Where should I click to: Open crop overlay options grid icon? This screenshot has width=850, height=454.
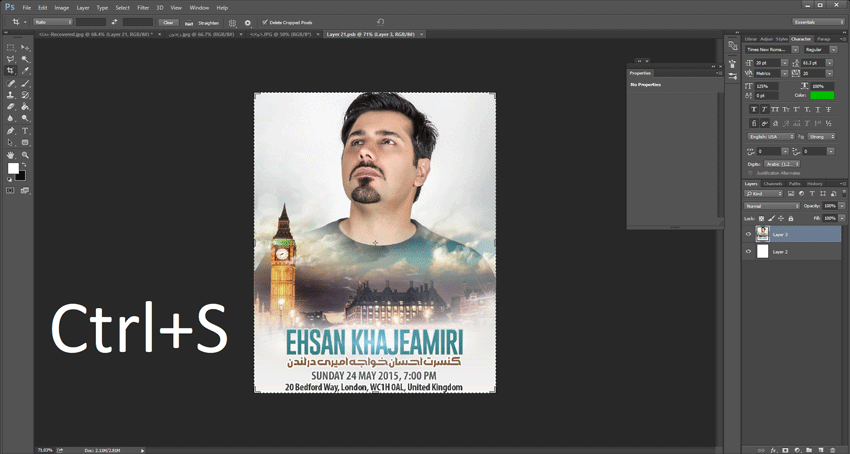[x=232, y=23]
